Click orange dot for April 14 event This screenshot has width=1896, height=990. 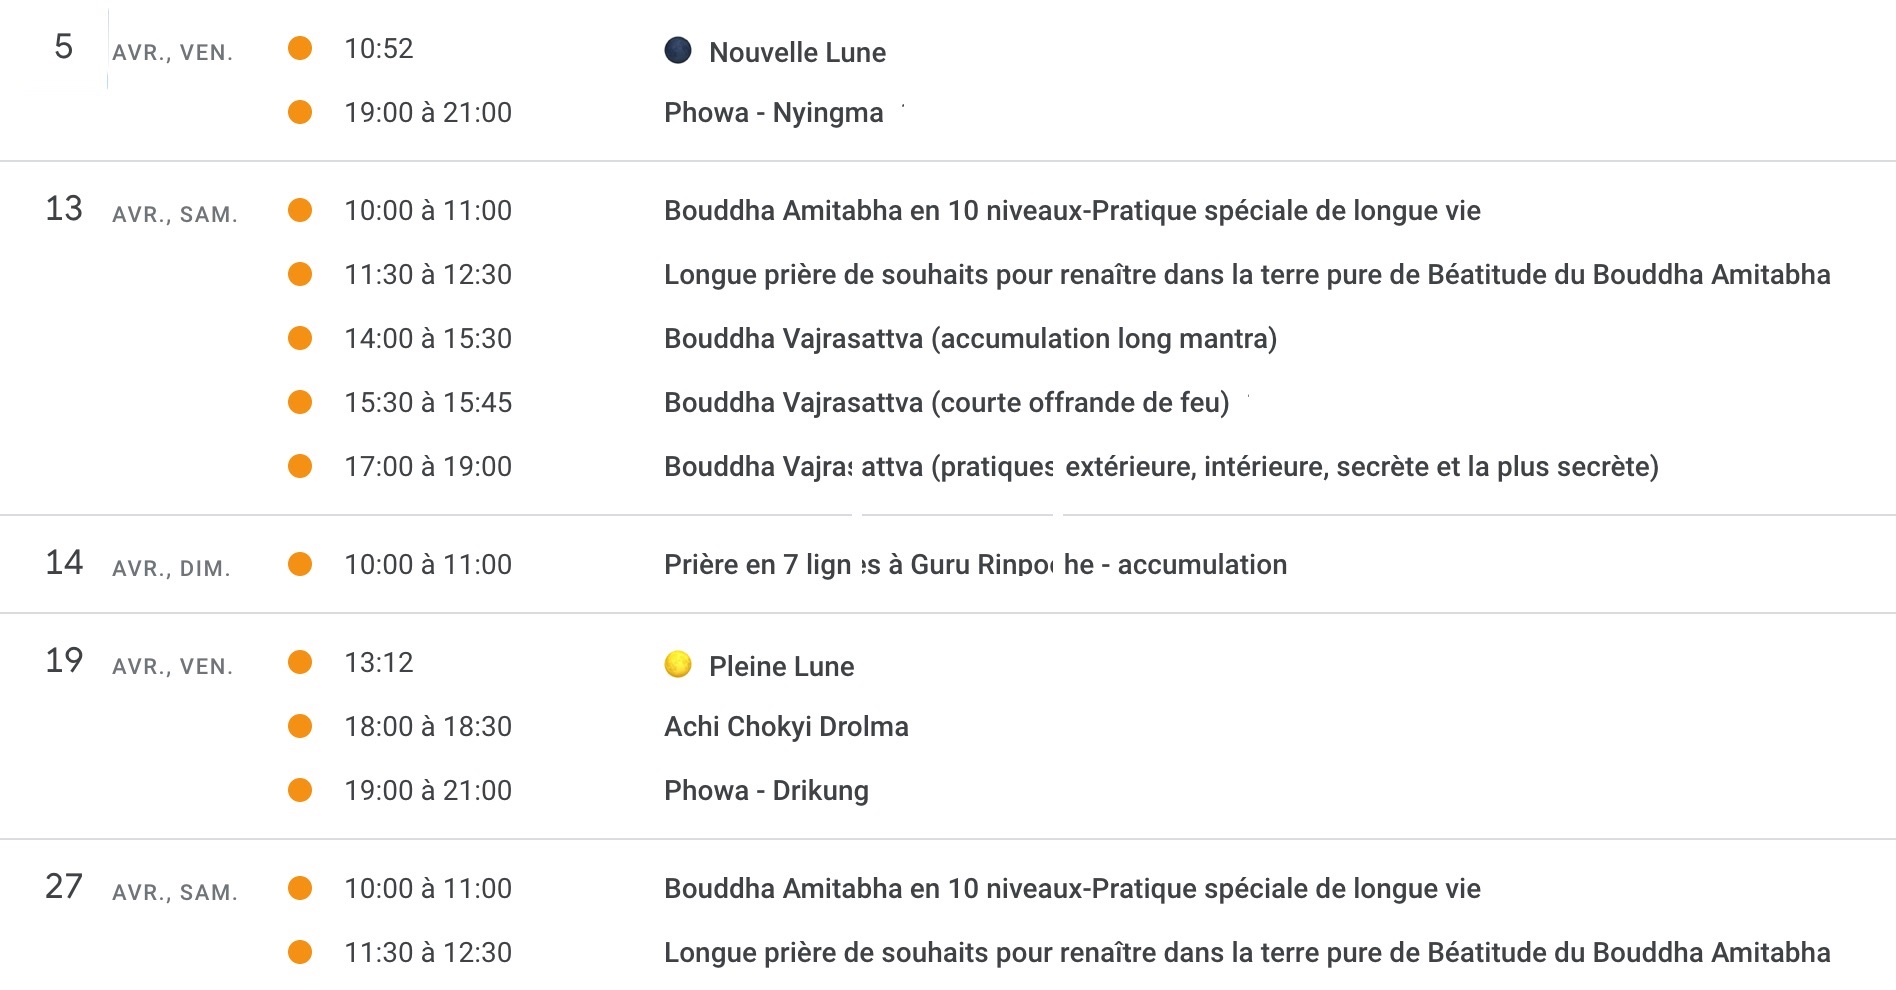coord(300,564)
